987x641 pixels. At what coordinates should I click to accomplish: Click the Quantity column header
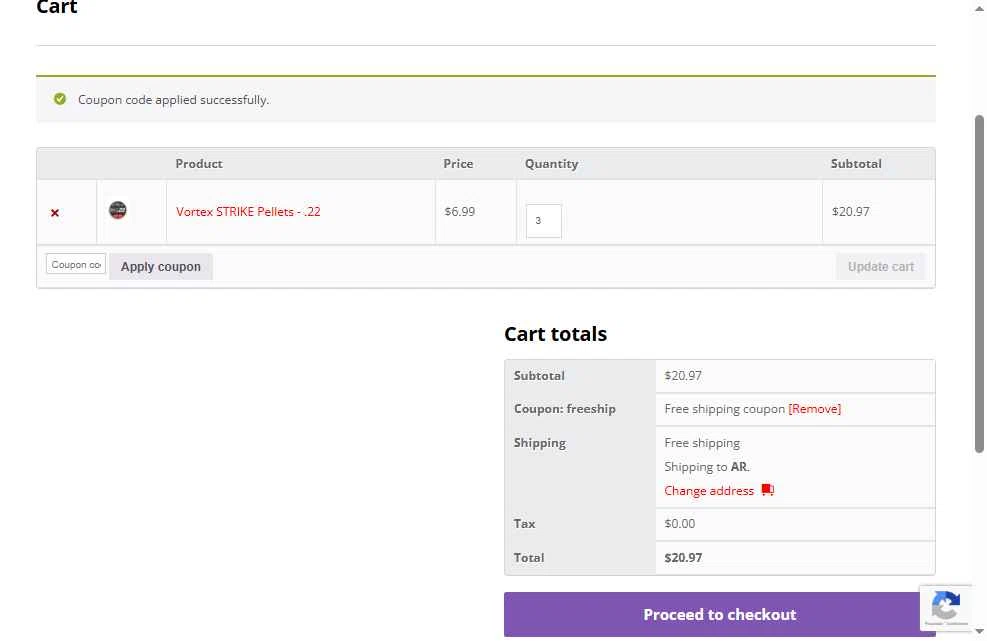(x=551, y=164)
